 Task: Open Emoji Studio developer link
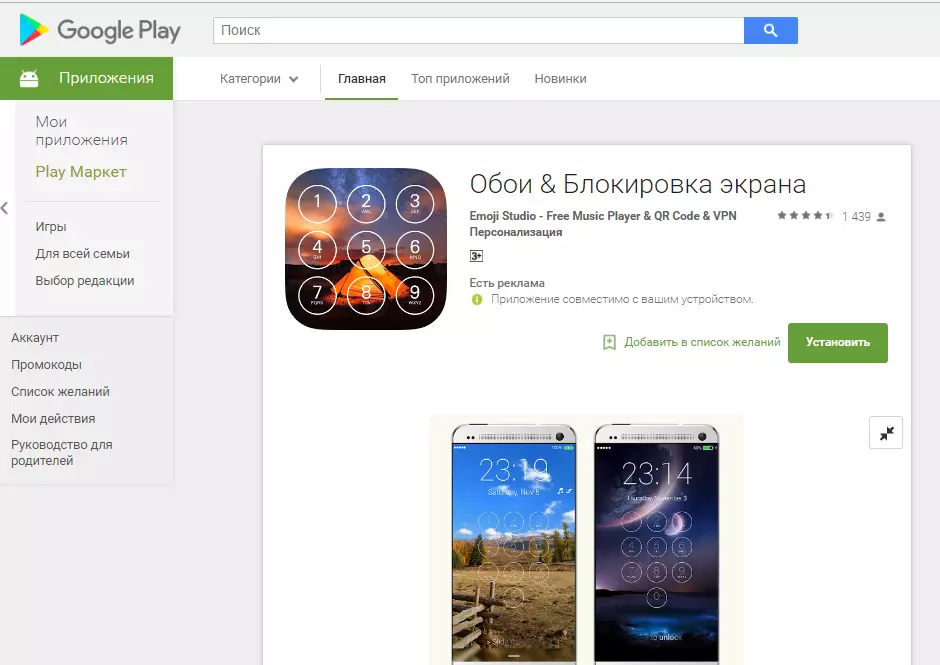click(x=602, y=216)
